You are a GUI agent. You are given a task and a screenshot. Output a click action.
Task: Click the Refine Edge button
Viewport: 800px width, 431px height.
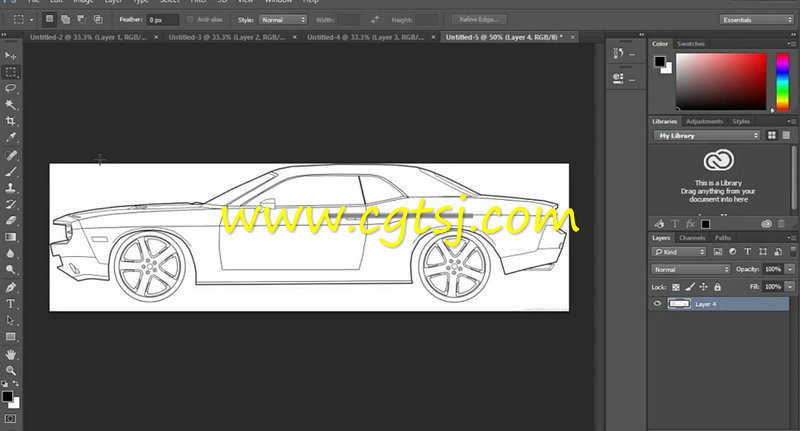pyautogui.click(x=480, y=19)
